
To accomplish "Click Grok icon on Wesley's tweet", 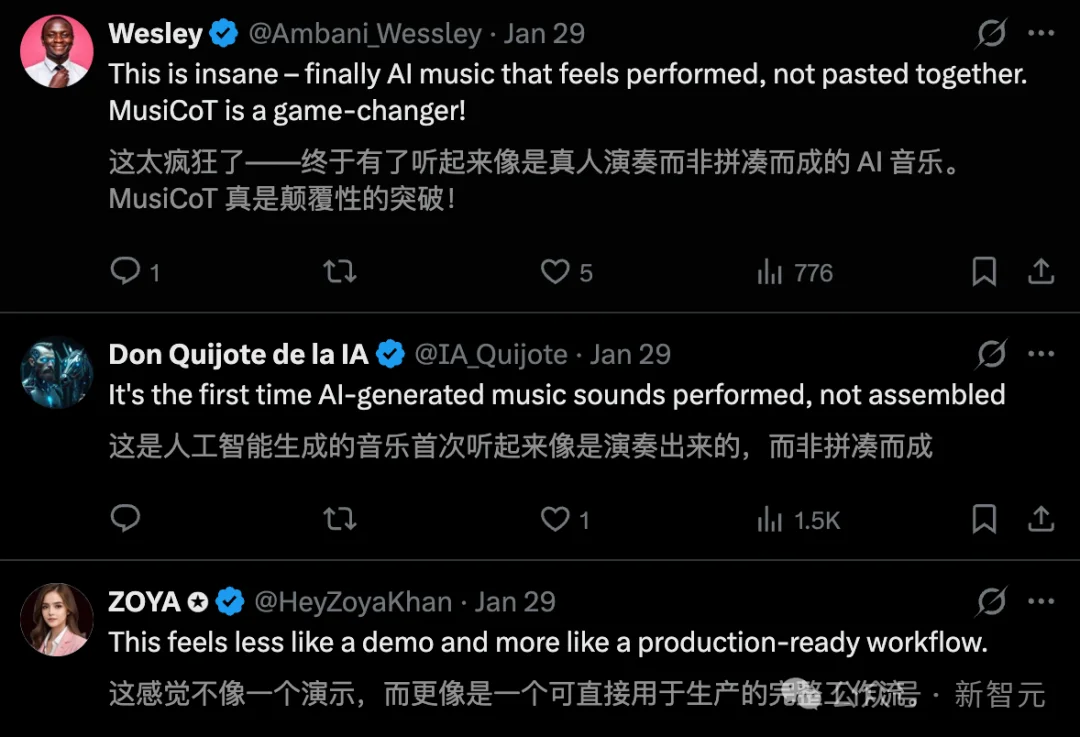I will click(x=991, y=34).
